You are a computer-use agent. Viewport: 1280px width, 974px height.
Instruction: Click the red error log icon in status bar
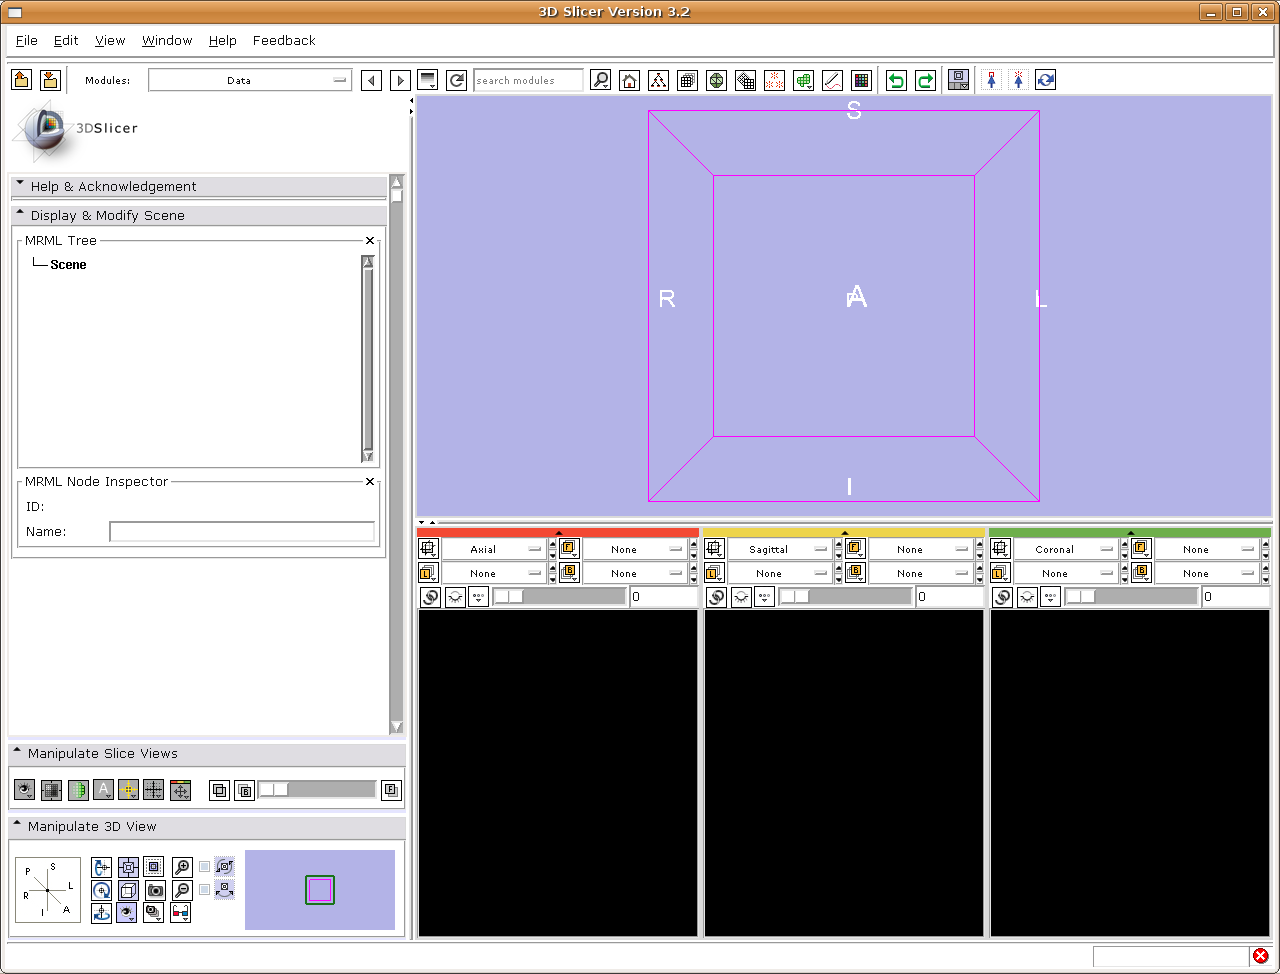(x=1260, y=956)
